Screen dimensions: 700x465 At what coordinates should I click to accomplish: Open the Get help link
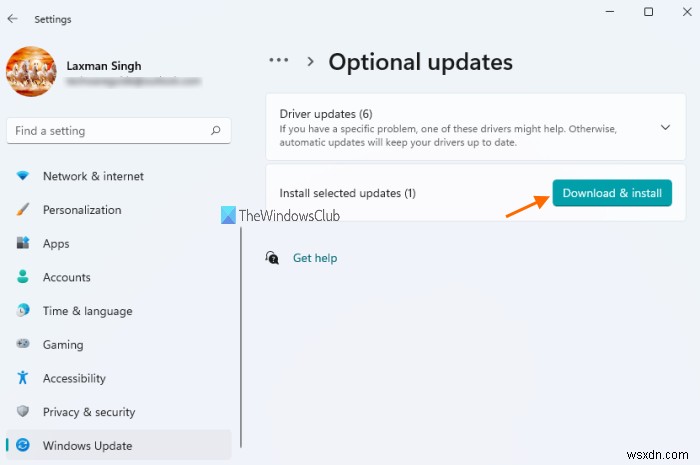314,258
